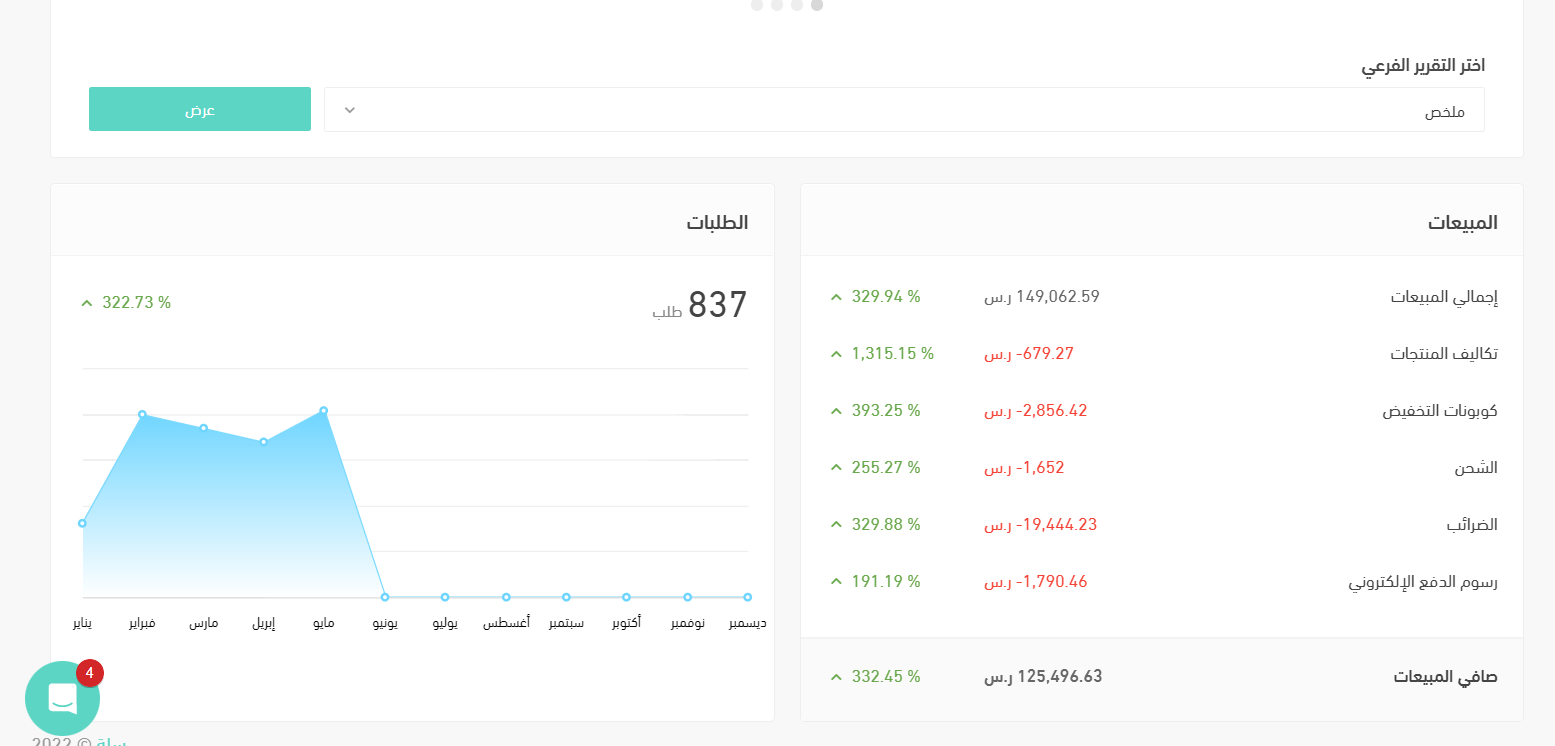Click the صافي المبيعات net sales label
This screenshot has width=1555, height=746.
pyautogui.click(x=1445, y=677)
